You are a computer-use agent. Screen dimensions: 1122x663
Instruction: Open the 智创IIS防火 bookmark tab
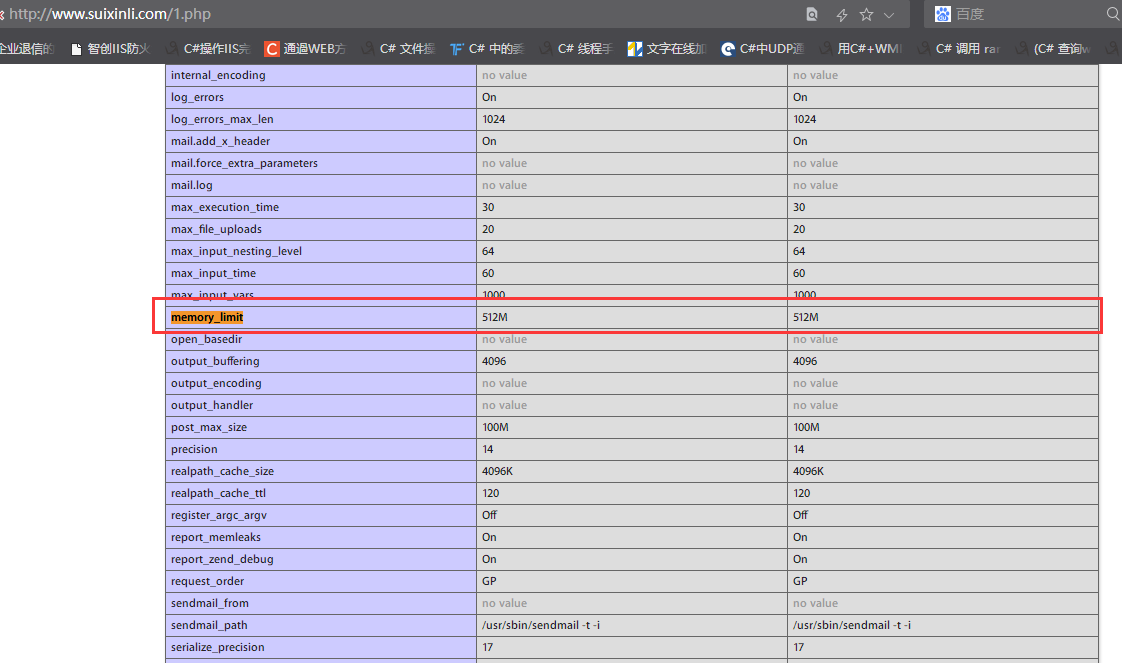click(x=110, y=48)
